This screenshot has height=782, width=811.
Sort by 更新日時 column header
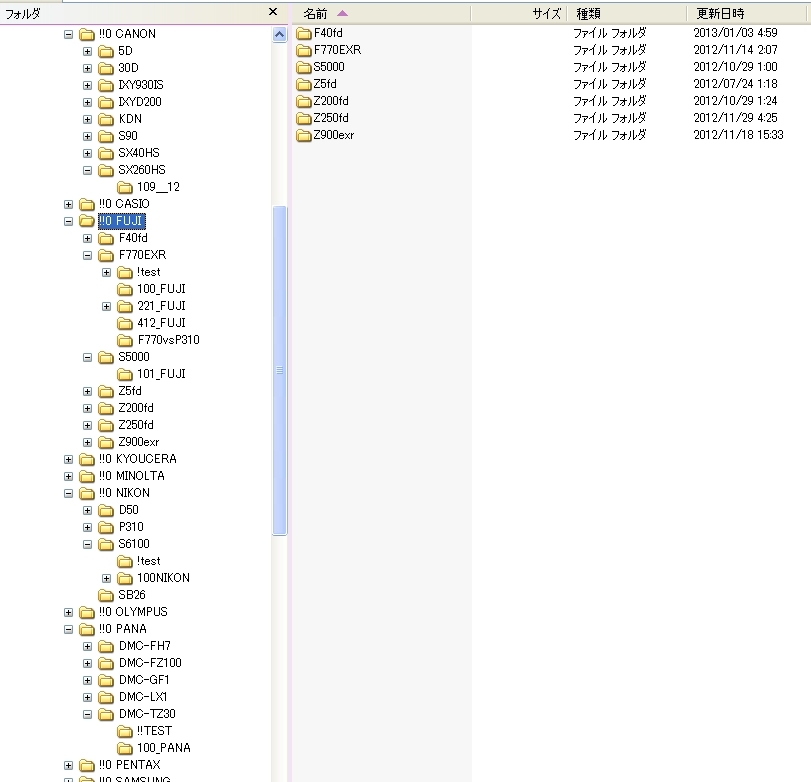tap(748, 13)
